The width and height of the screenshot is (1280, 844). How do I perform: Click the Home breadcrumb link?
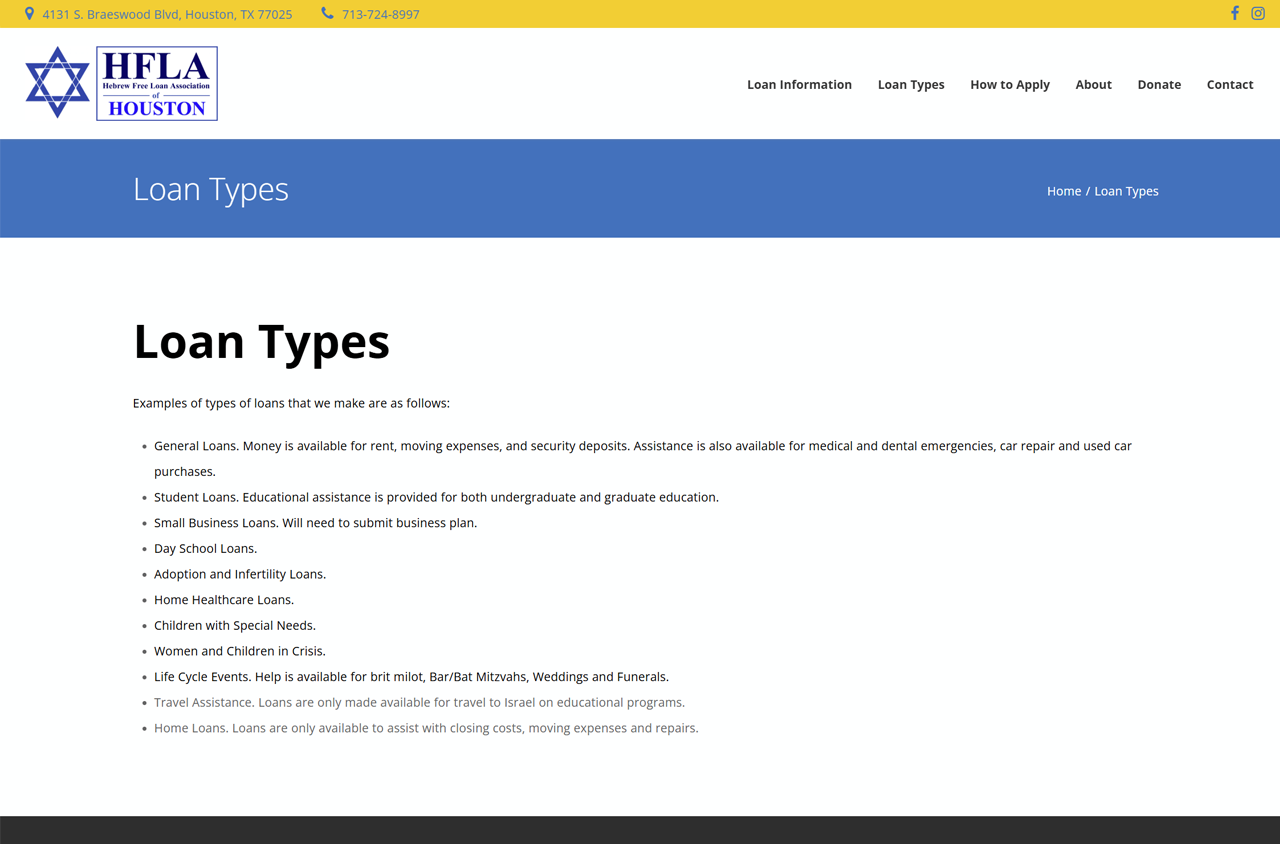(x=1064, y=190)
